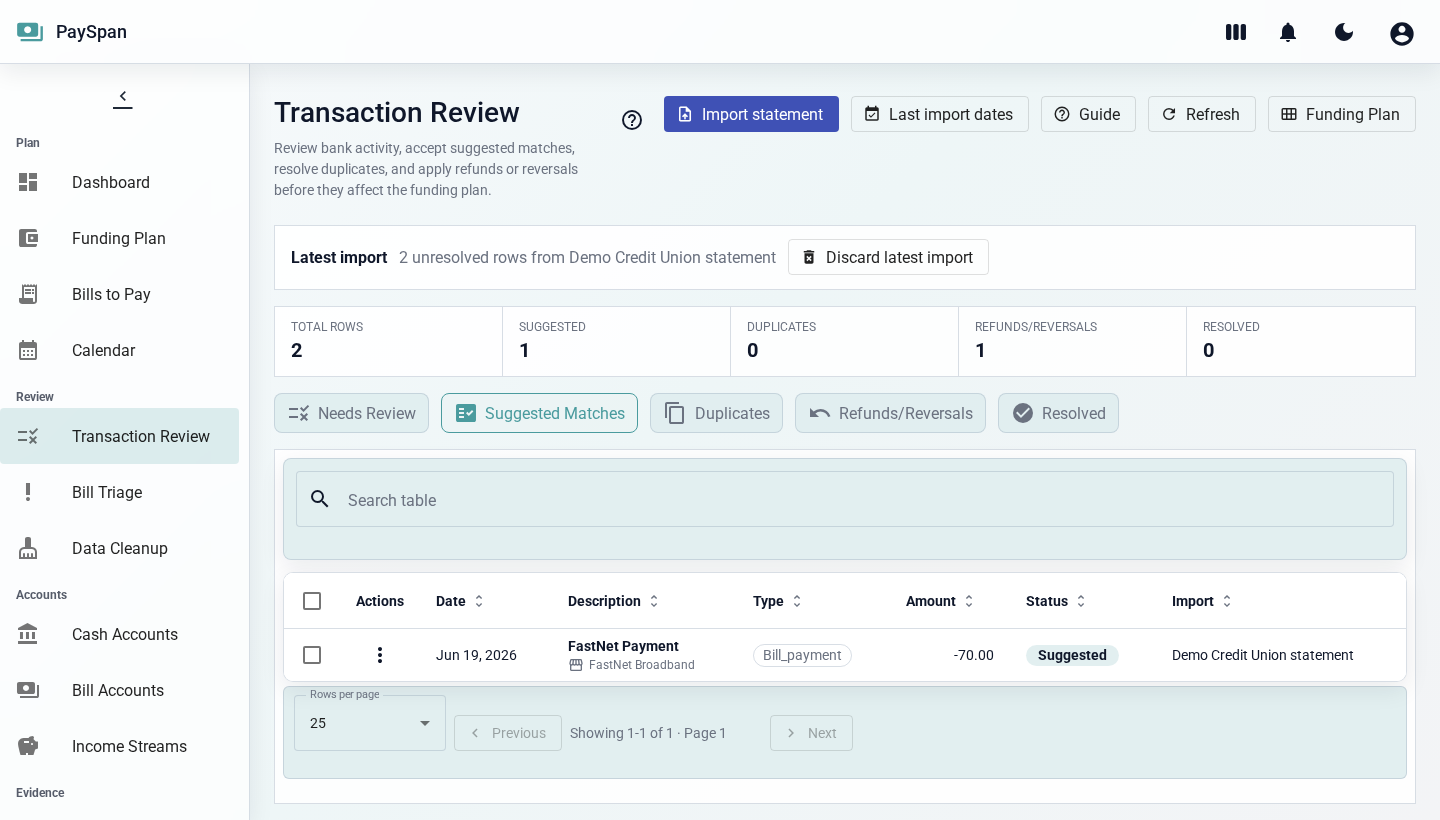This screenshot has width=1440, height=820.
Task: Click the Resolved summary count card
Action: pyautogui.click(x=1301, y=341)
